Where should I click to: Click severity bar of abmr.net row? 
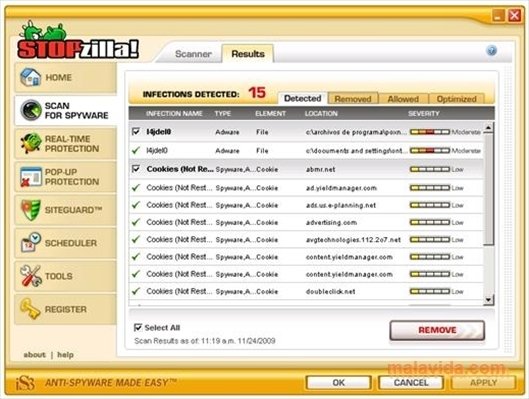pos(430,169)
